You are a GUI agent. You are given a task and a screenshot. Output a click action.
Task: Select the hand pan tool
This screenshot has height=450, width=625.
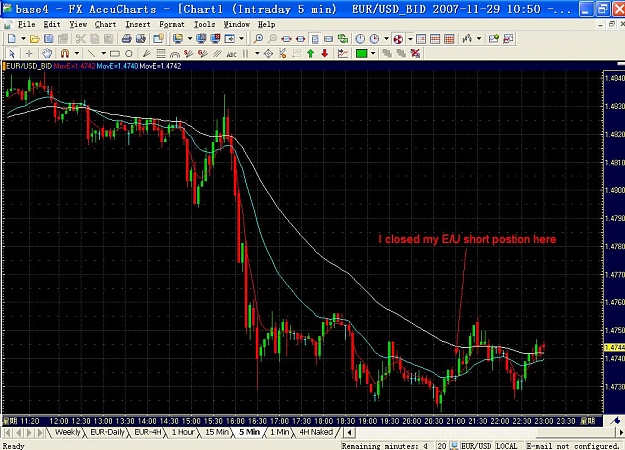[x=47, y=53]
